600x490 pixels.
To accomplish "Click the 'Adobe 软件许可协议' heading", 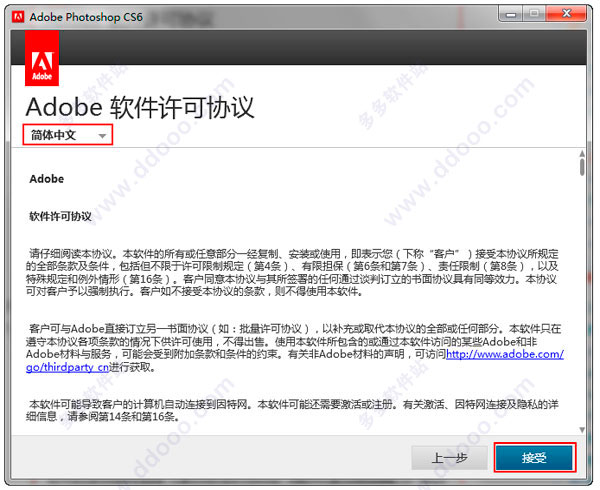I will click(x=140, y=107).
